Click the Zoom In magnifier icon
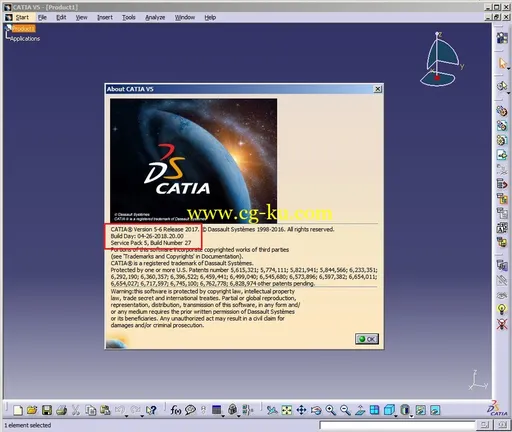This screenshot has width=512, height=432. (x=331, y=410)
